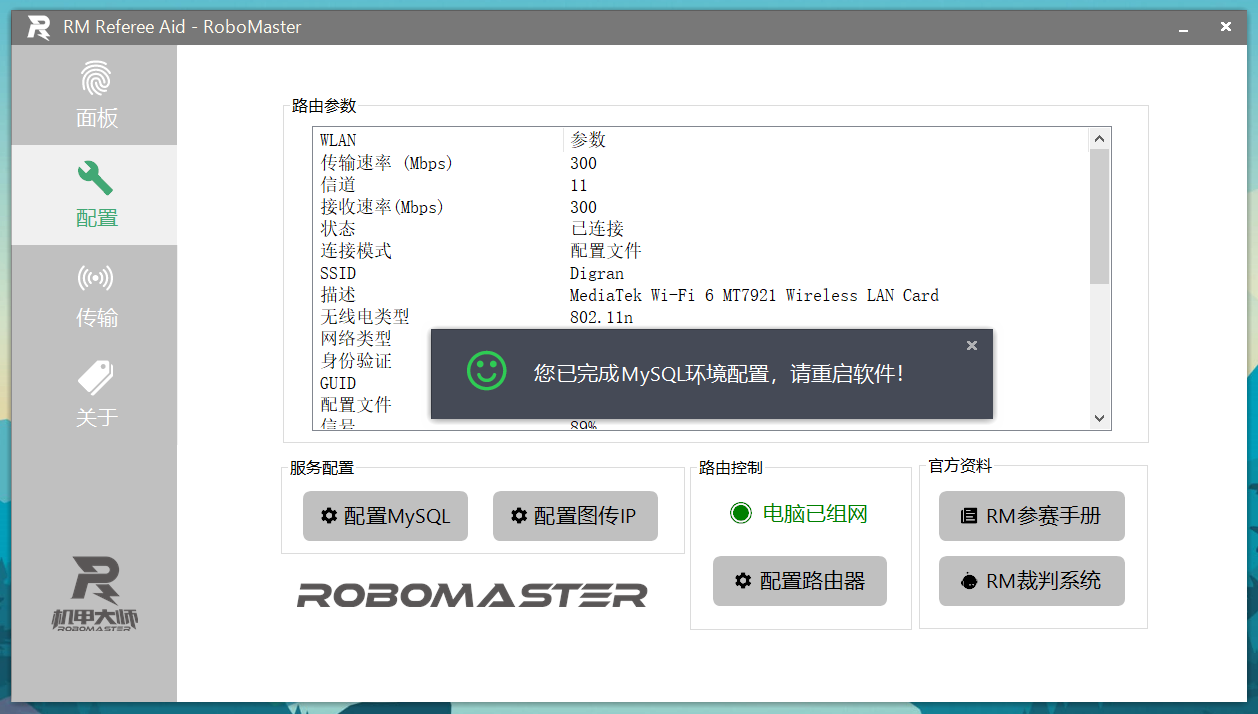Screen dimensions: 1258x714
Task: Open the RM参赛手册 manual
Action: tap(1031, 515)
